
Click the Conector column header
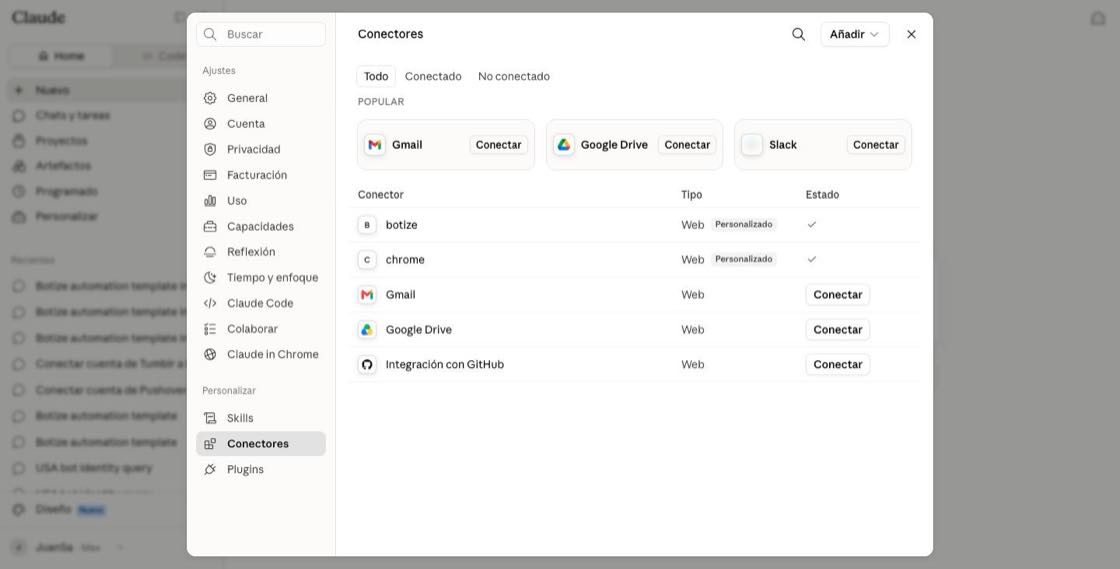coord(381,195)
